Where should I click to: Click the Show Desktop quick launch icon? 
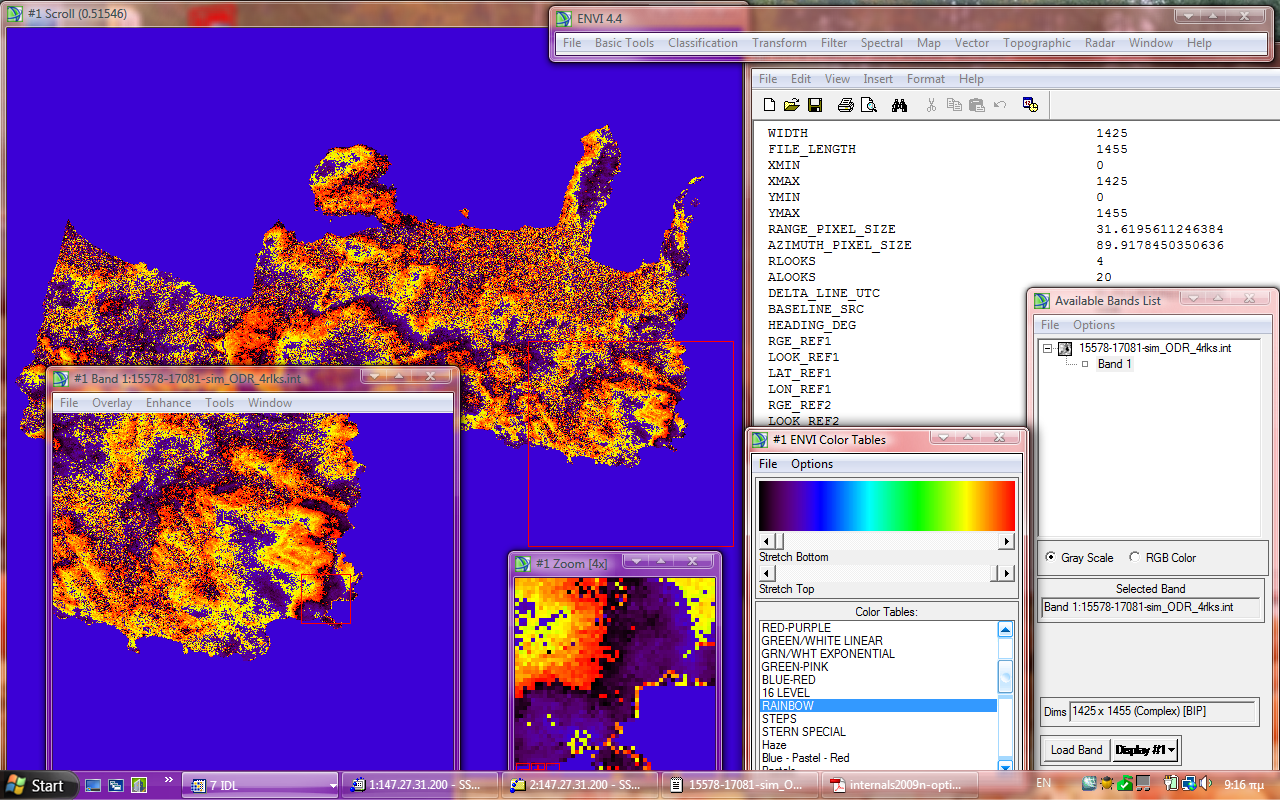click(x=93, y=785)
